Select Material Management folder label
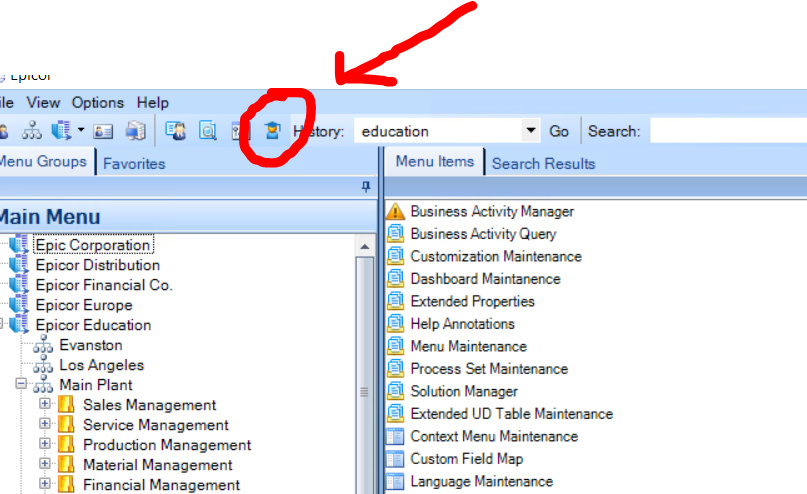The image size is (807, 494). click(157, 465)
